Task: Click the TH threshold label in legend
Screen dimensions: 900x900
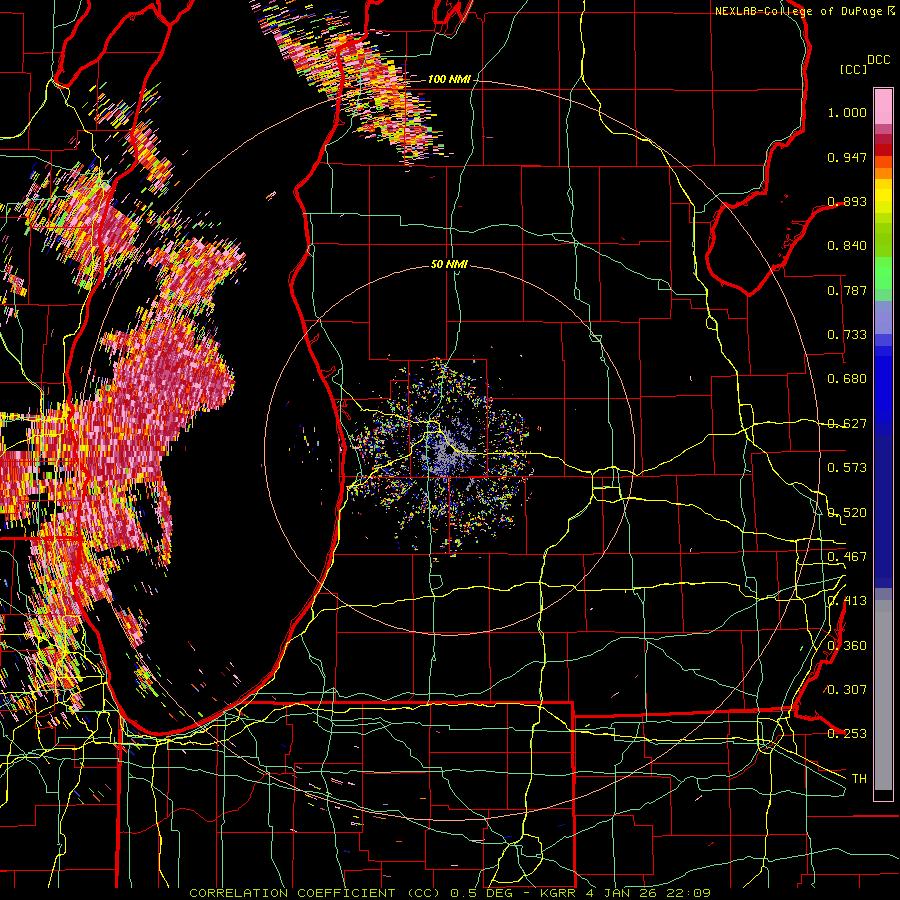Action: (x=859, y=779)
